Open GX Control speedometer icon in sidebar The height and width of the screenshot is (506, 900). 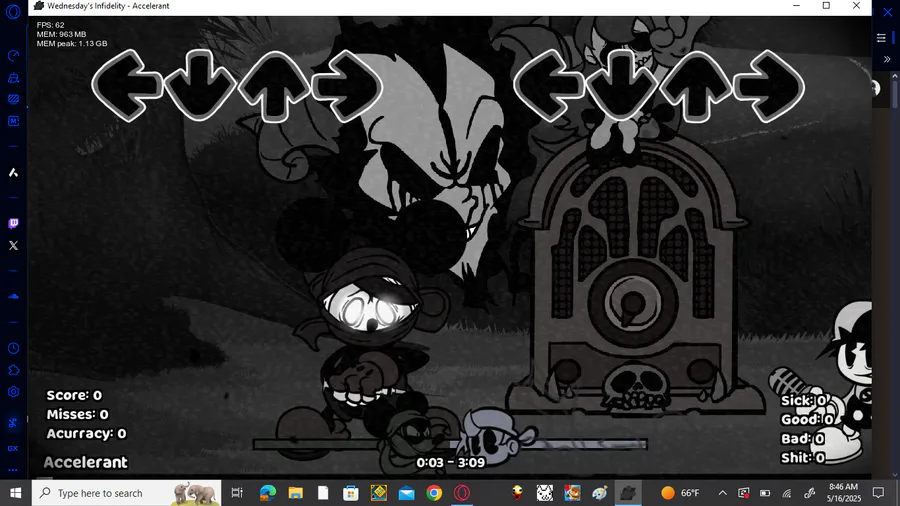pos(13,56)
